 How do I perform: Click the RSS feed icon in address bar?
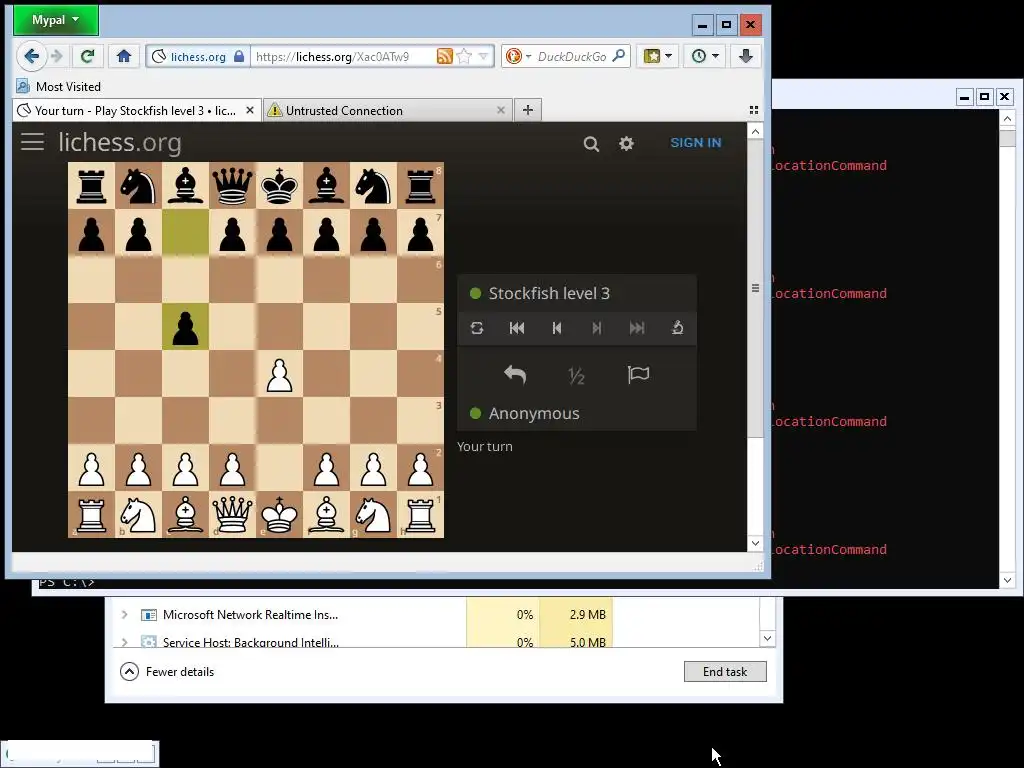point(444,57)
